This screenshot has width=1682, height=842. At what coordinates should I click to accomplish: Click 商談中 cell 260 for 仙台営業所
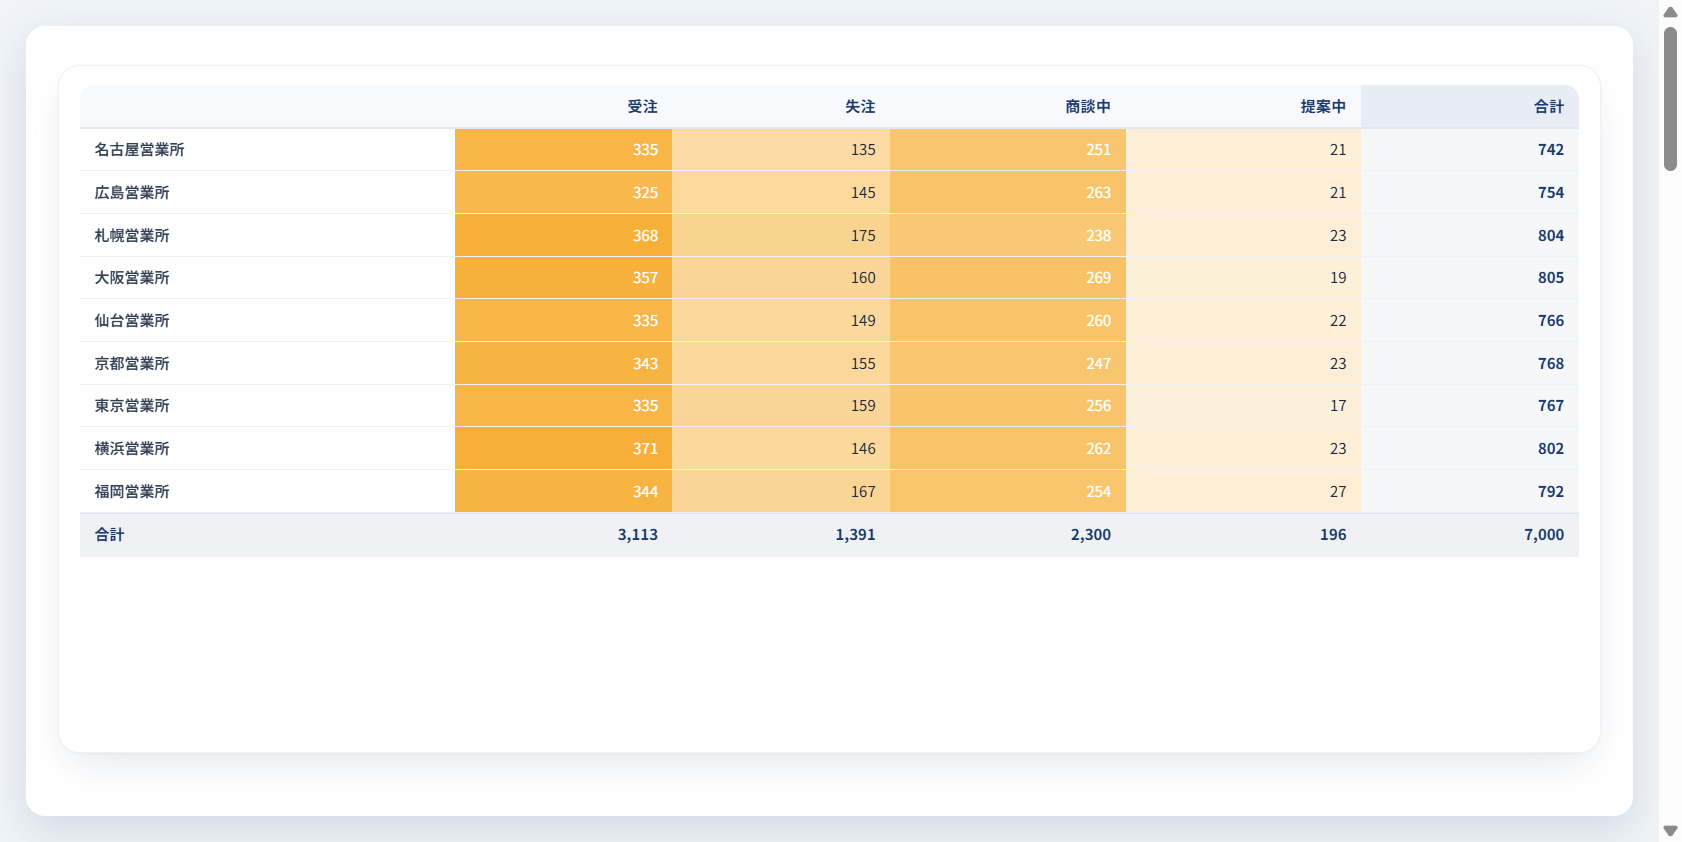[x=1008, y=321]
